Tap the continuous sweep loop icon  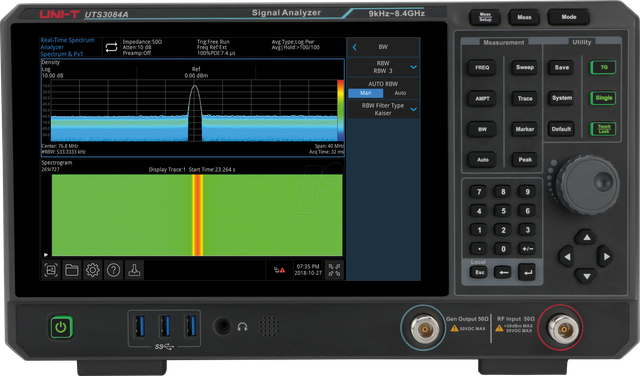tap(111, 47)
